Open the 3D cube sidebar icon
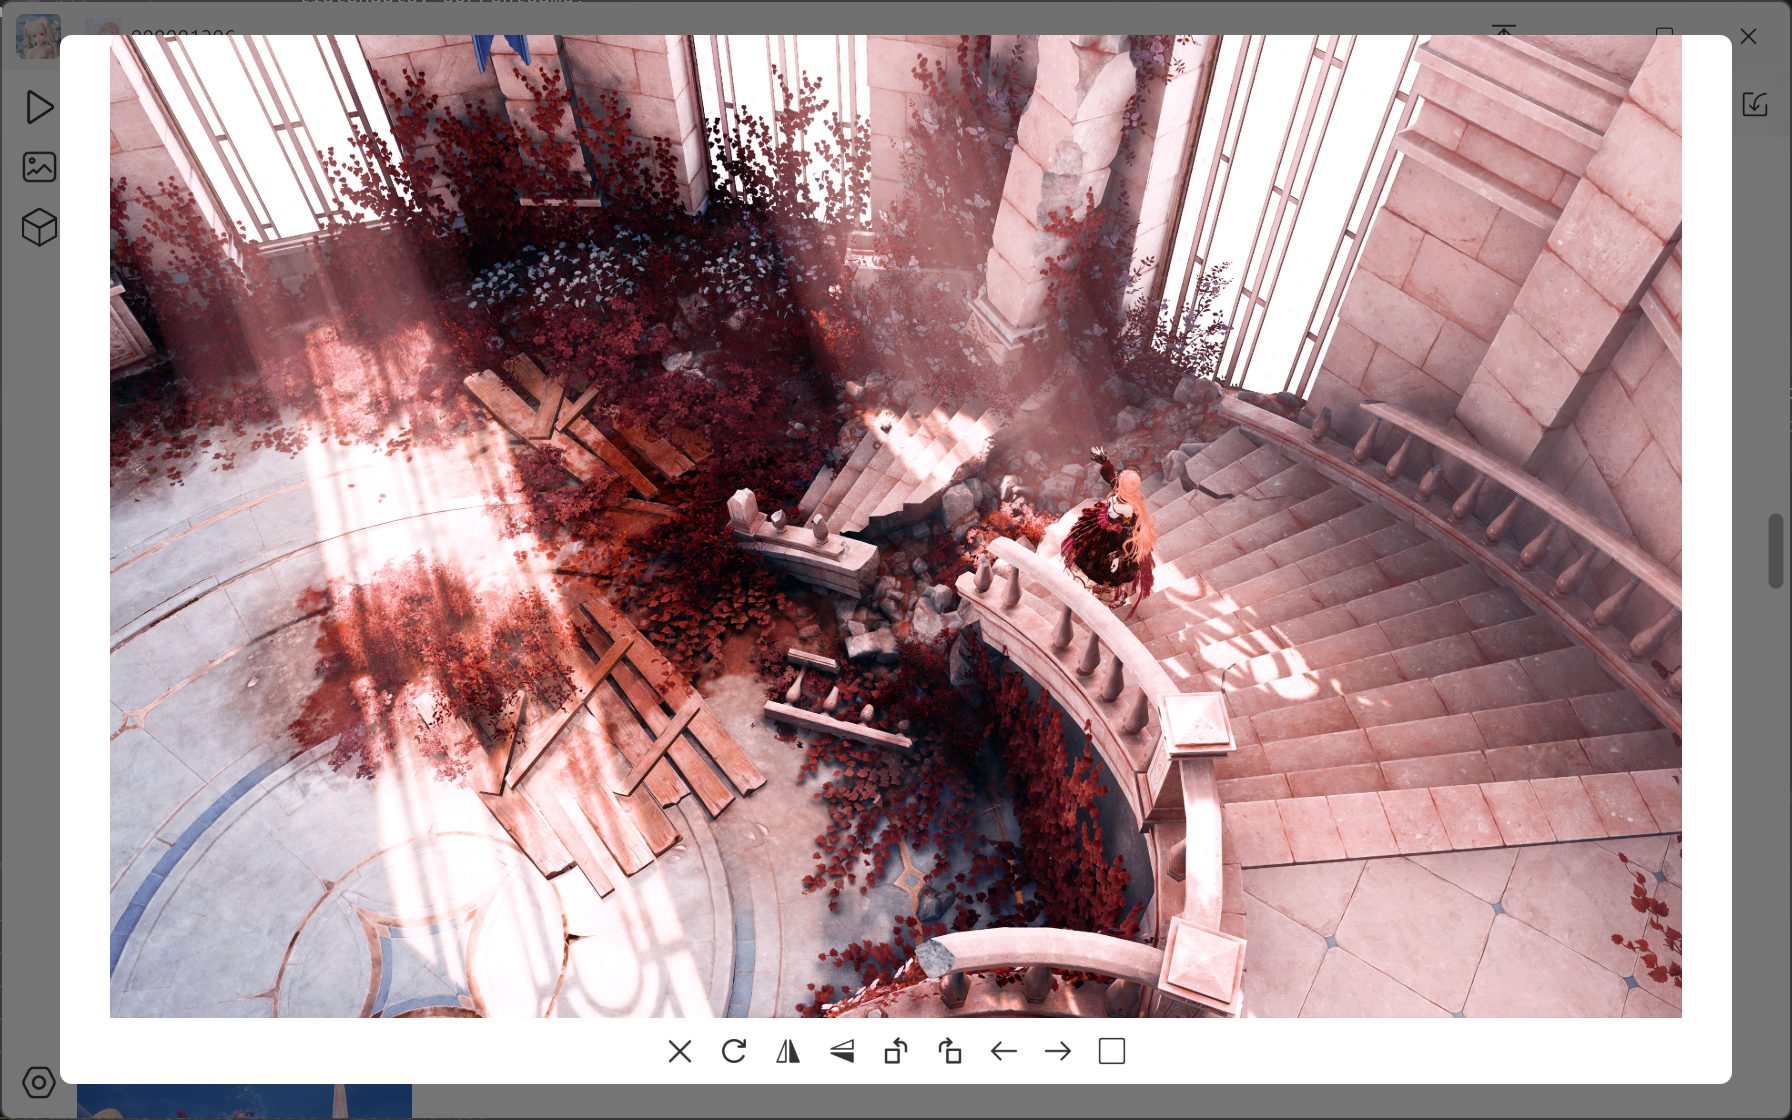 pos(39,227)
